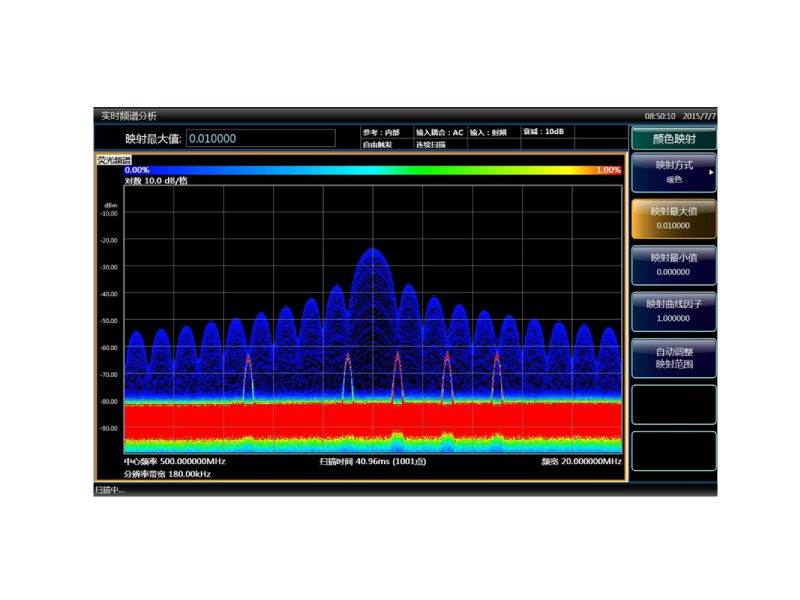Open the 颜色映射 menu header
Image resolution: width=800 pixels, height=600 pixels.
pos(673,138)
